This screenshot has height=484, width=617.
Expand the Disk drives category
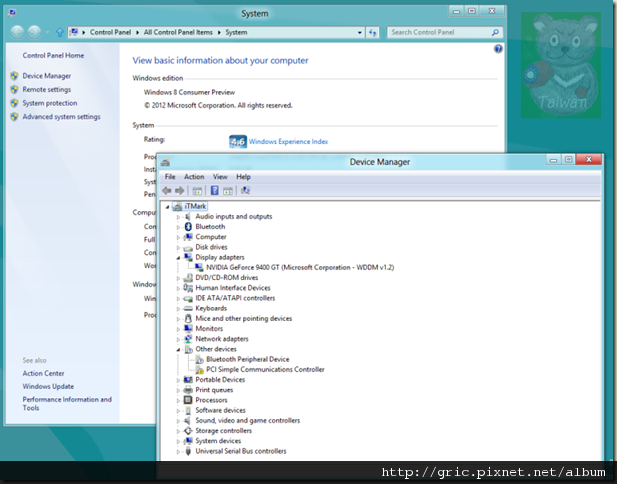coord(178,248)
